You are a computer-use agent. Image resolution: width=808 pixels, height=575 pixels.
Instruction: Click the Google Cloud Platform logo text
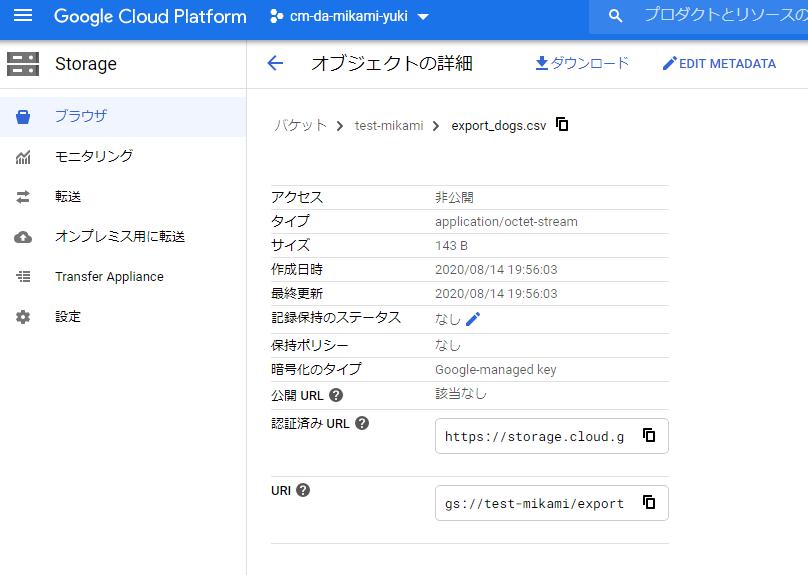click(150, 16)
